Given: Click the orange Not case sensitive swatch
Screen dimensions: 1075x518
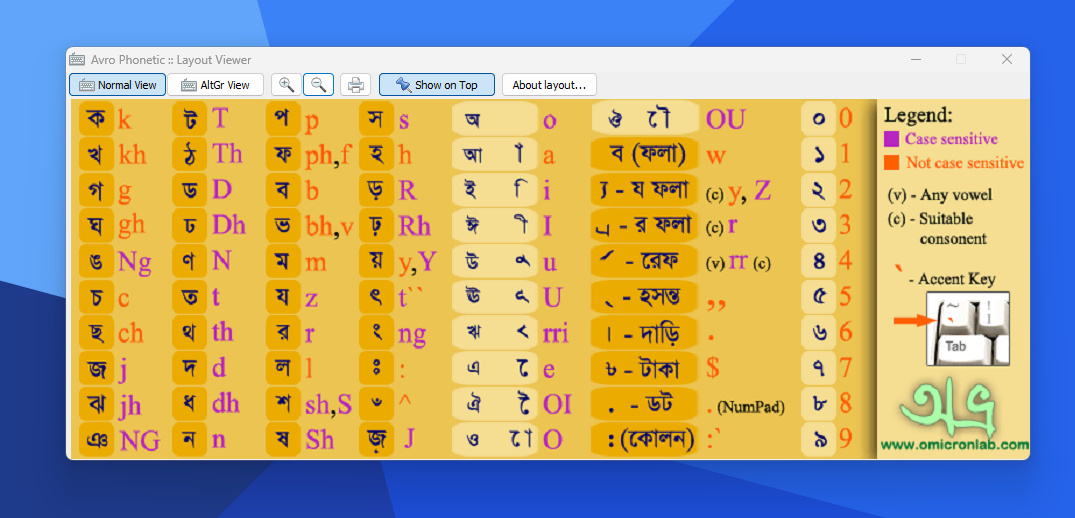Looking at the screenshot, I should [x=891, y=162].
